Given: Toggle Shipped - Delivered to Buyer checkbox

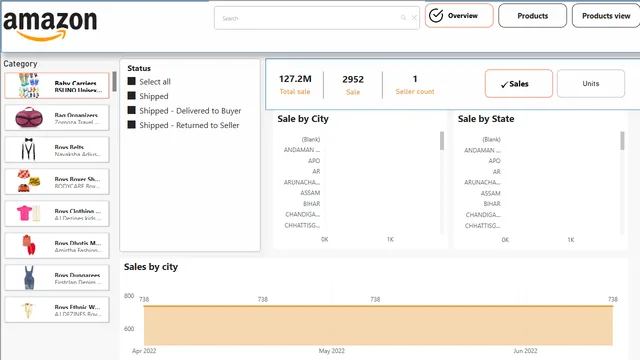Looking at the screenshot, I should (131, 110).
